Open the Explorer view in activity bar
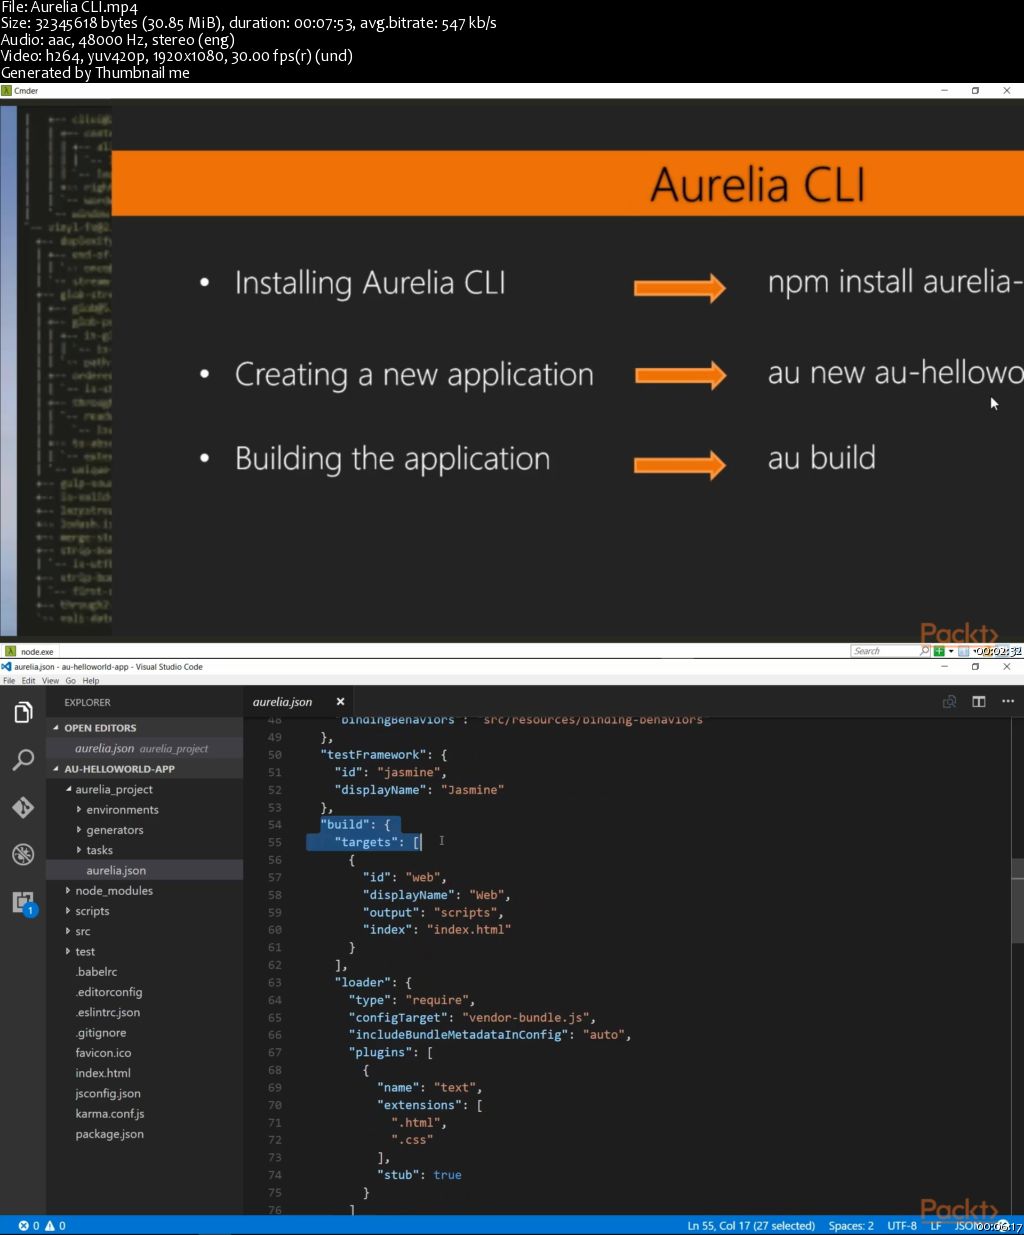Viewport: 1024px width, 1235px height. [x=23, y=712]
